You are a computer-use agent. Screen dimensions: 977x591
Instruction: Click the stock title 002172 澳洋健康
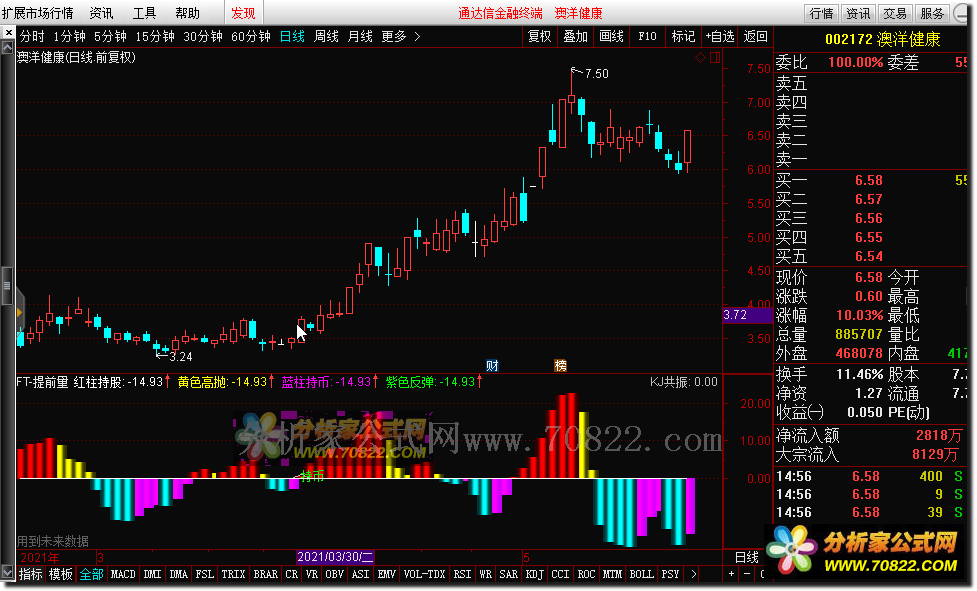[x=883, y=40]
